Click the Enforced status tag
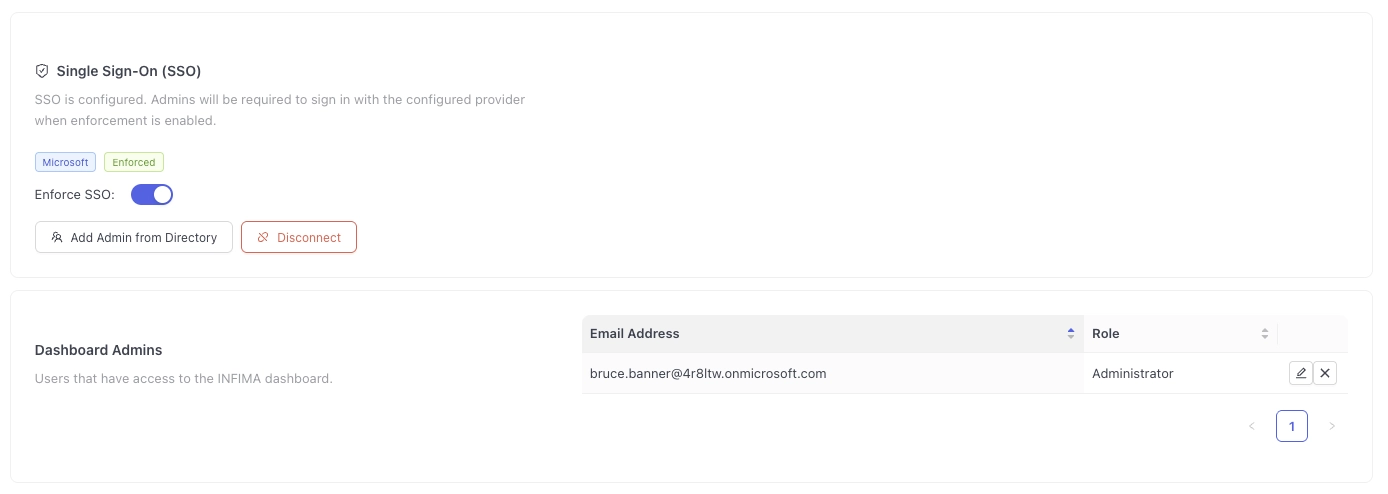 click(134, 162)
